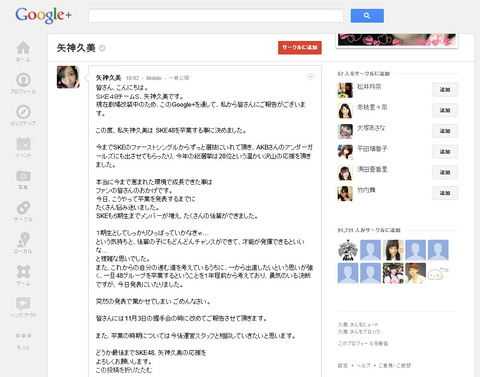Click the mute 久美 link
Screen dimensions: 480x377
coord(358,324)
